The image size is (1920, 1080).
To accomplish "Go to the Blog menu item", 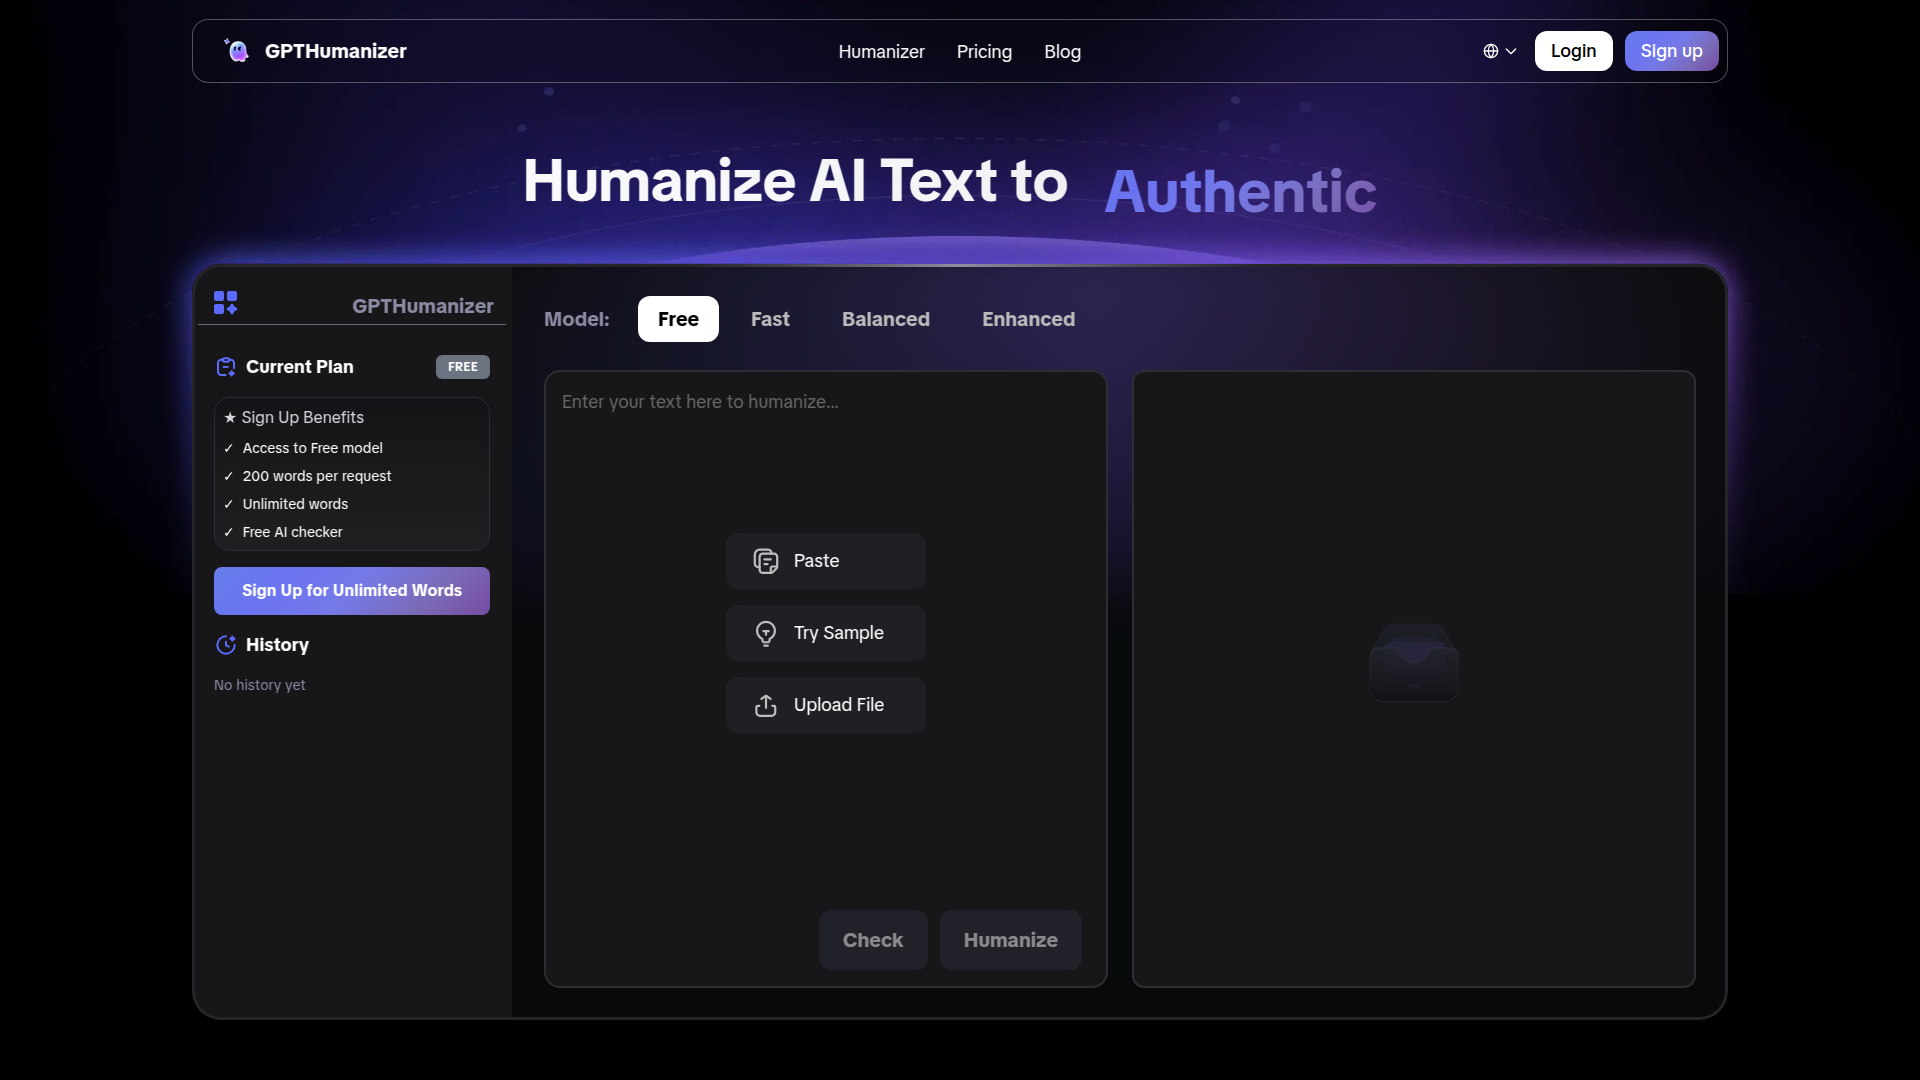I will [1062, 51].
